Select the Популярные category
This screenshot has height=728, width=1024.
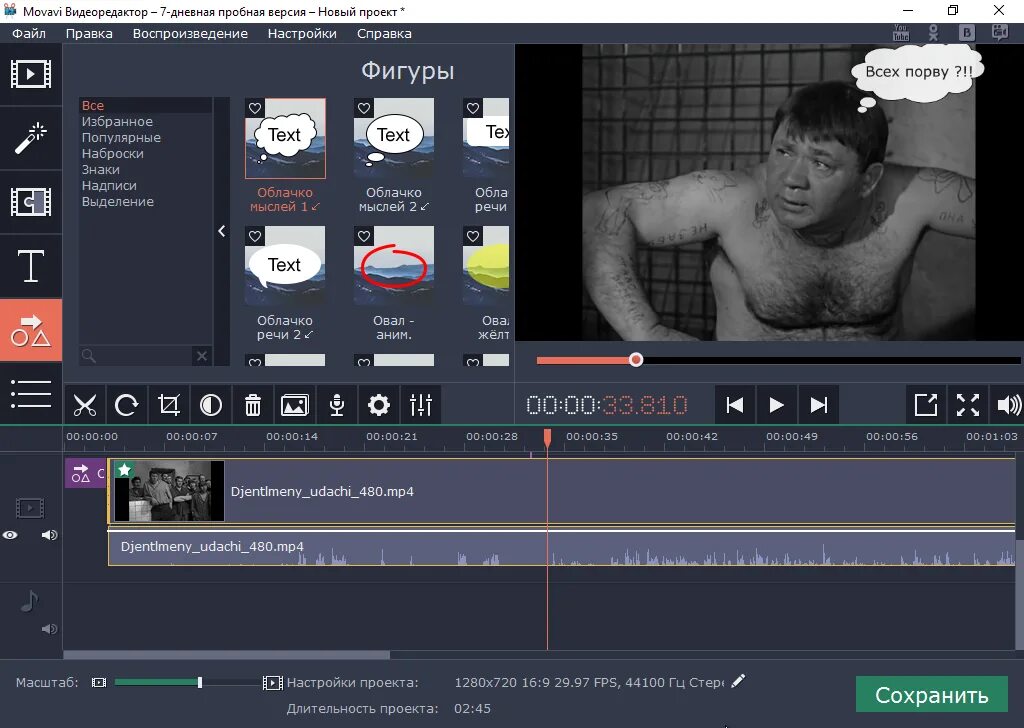[145, 138]
